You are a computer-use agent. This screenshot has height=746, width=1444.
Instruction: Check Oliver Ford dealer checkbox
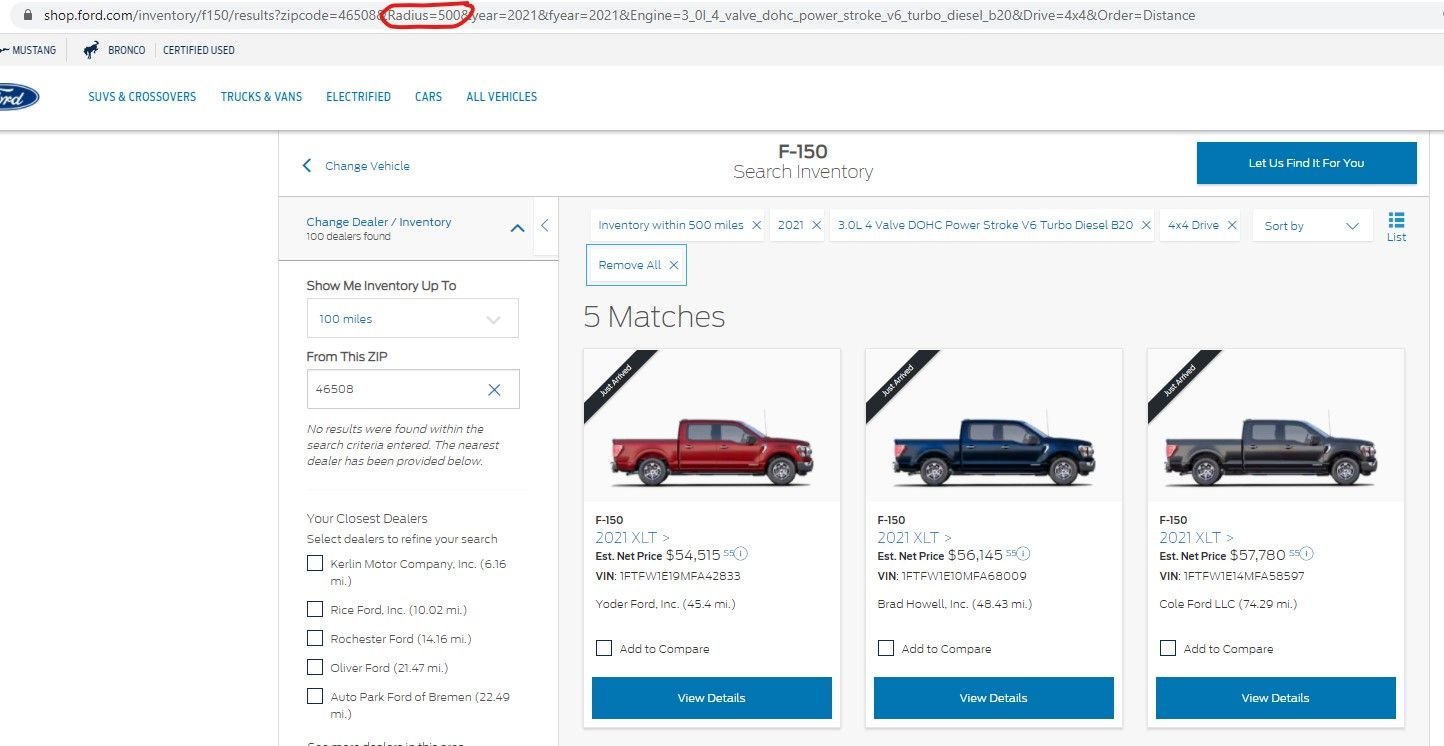(x=315, y=667)
